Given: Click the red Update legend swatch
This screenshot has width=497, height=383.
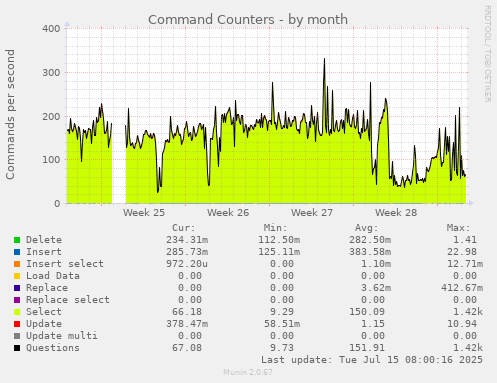Looking at the screenshot, I should pos(17,324).
